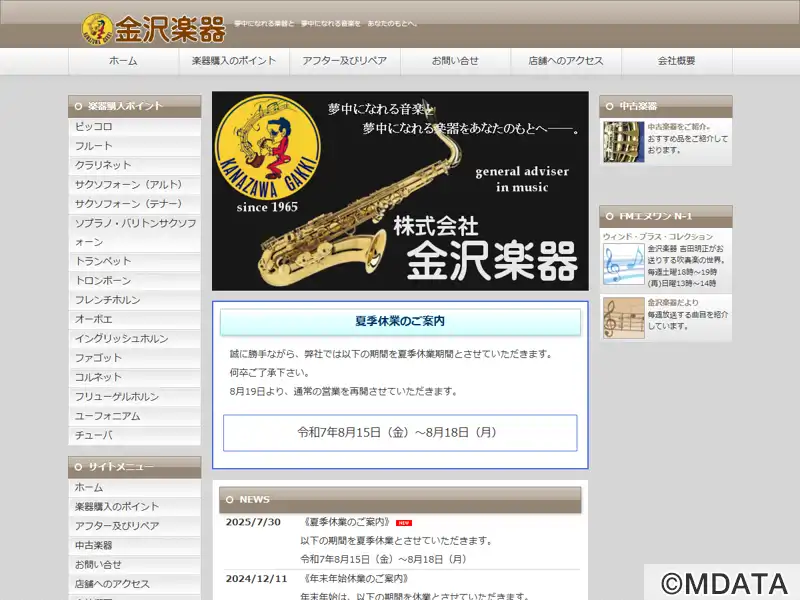Select フレンチホルン in instrument list
Image resolution: width=800 pixels, height=600 pixels.
point(135,300)
